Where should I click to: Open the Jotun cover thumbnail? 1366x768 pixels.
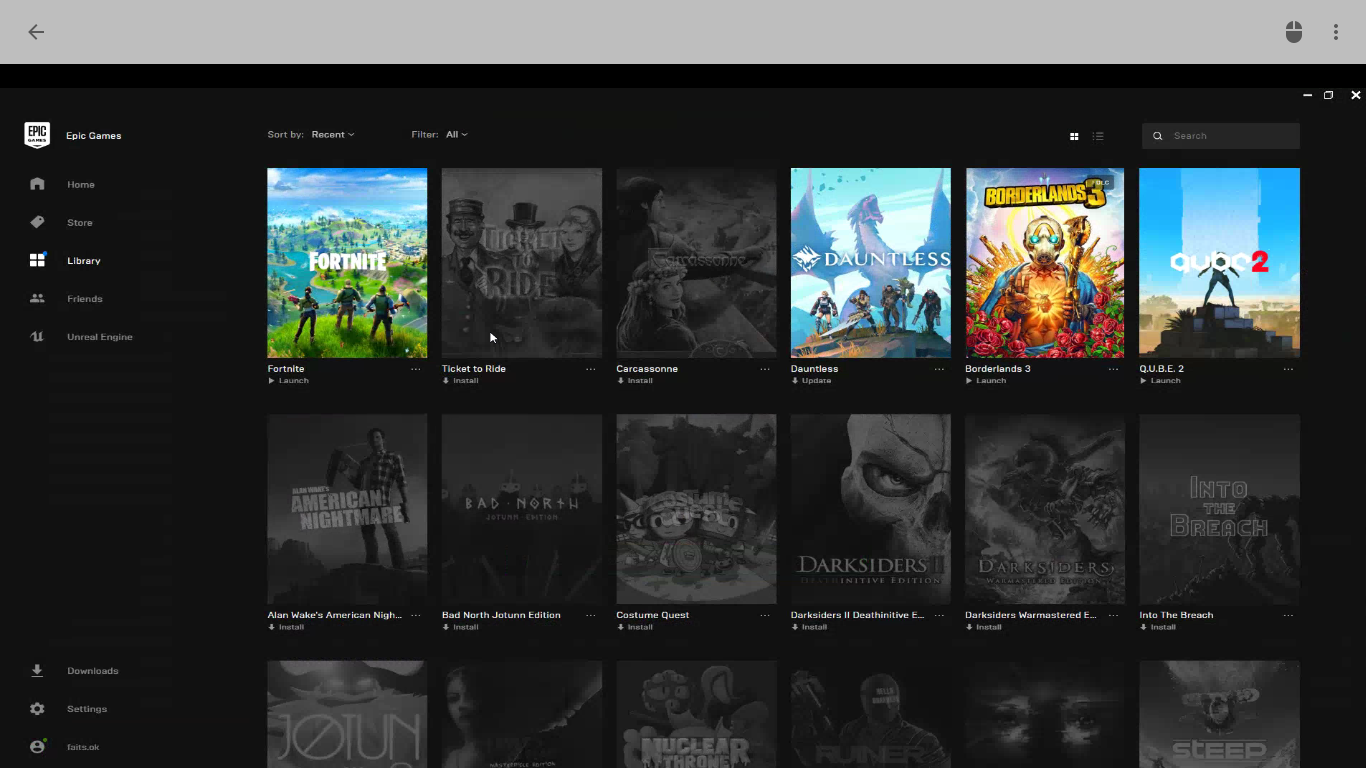pyautogui.click(x=347, y=714)
